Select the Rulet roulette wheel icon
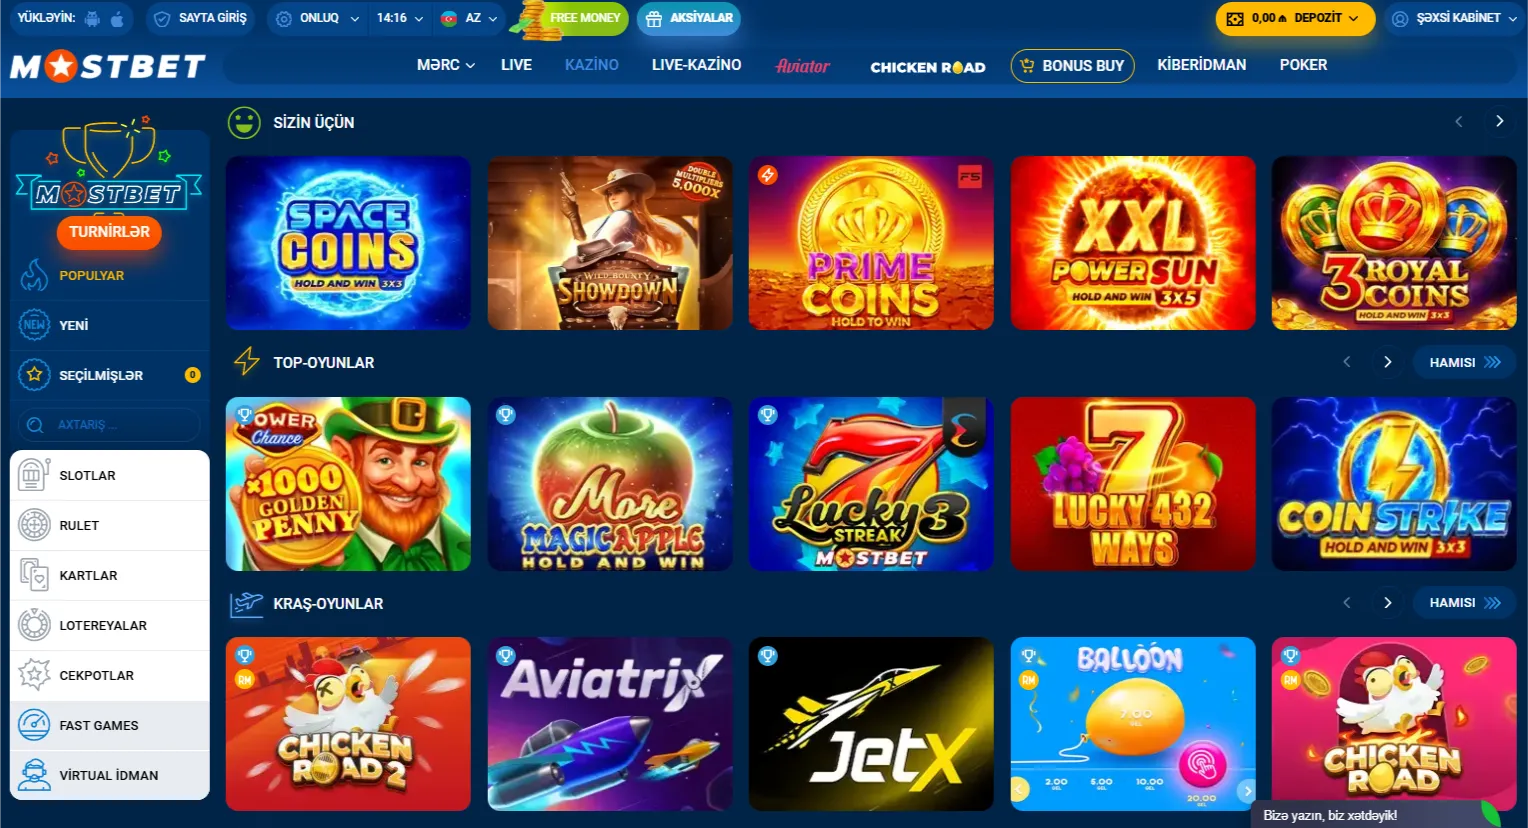This screenshot has height=828, width=1528. click(34, 525)
